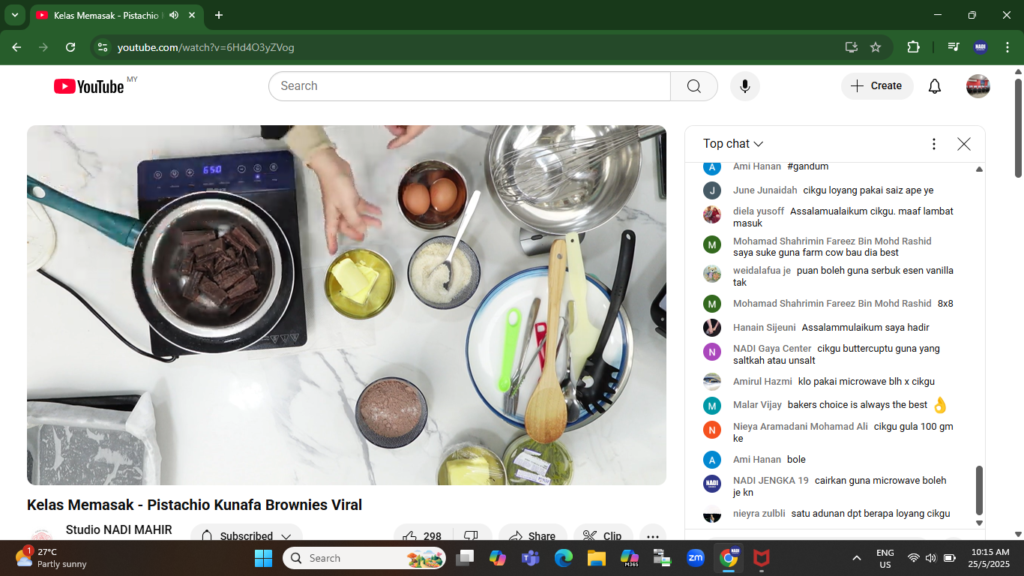Open File Explorer from taskbar
Screen dimensions: 1024x576
pos(596,558)
